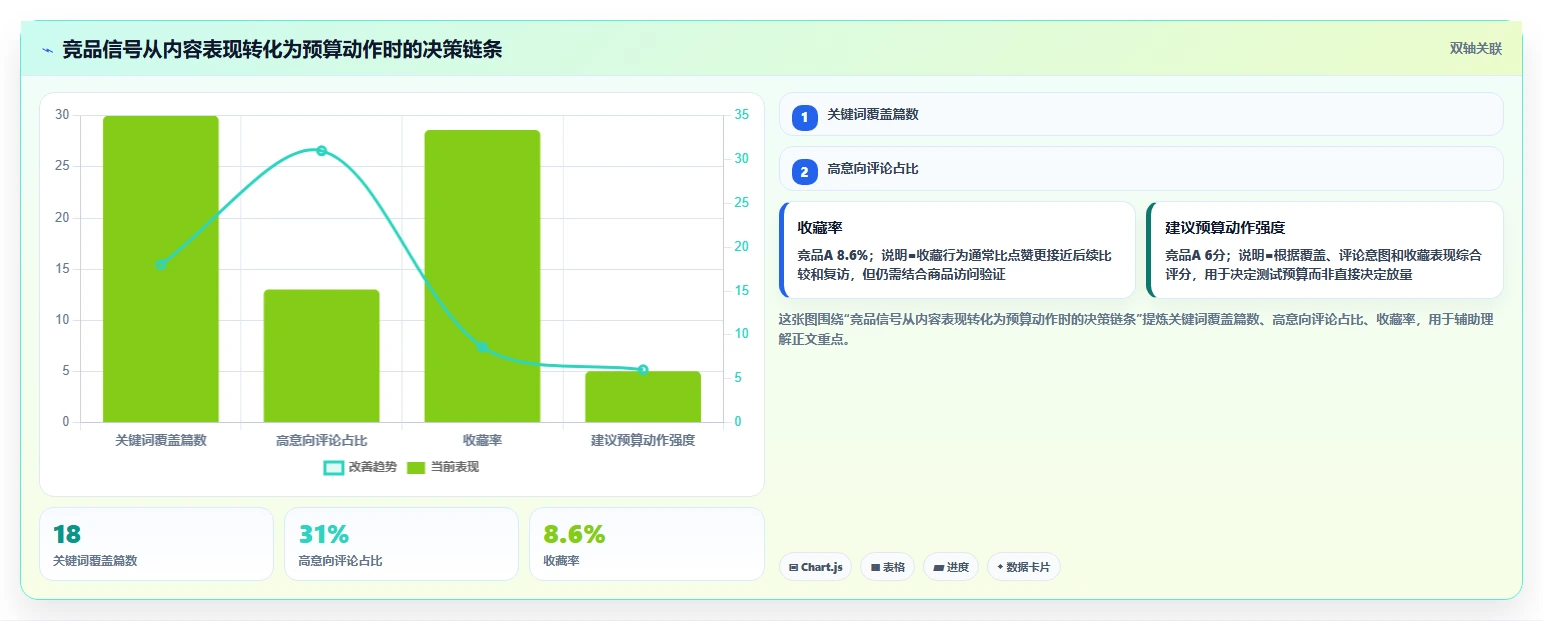The width and height of the screenshot is (1543, 621).
Task: Click the 收藏率 x-axis label
Action: (x=482, y=440)
